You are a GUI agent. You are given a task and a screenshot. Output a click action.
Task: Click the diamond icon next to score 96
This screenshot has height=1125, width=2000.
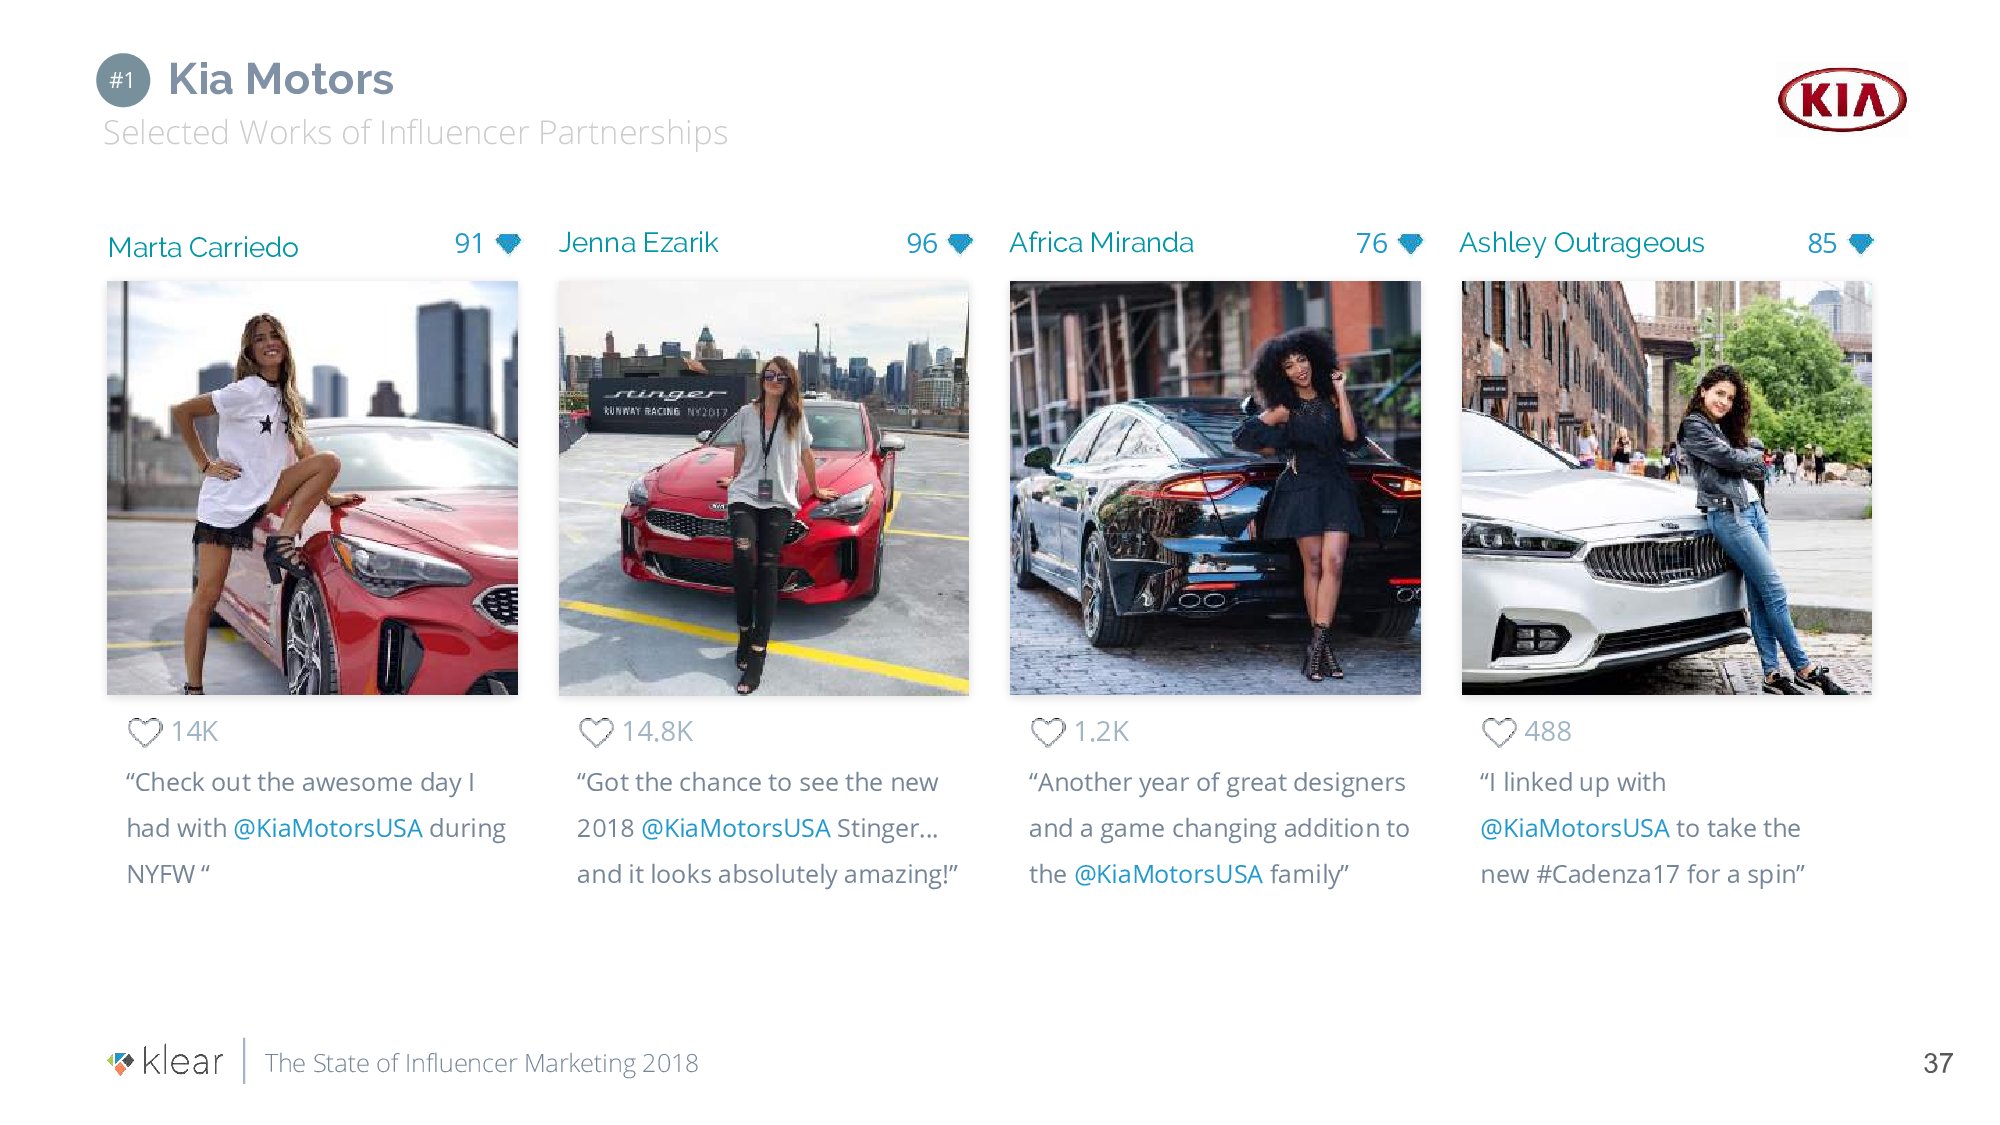(x=960, y=243)
